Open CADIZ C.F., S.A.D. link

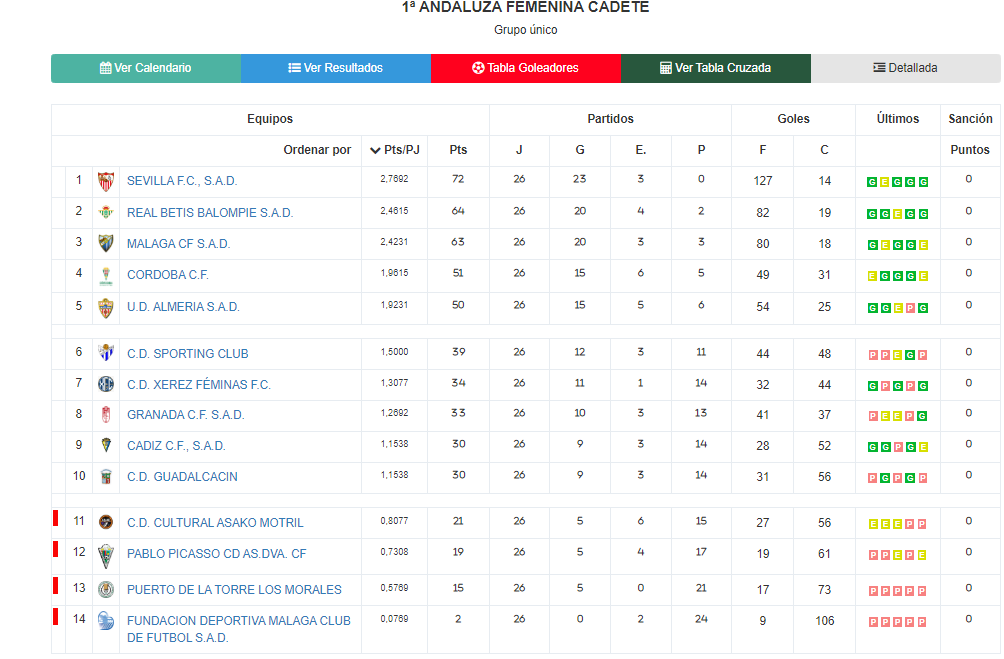[176, 446]
